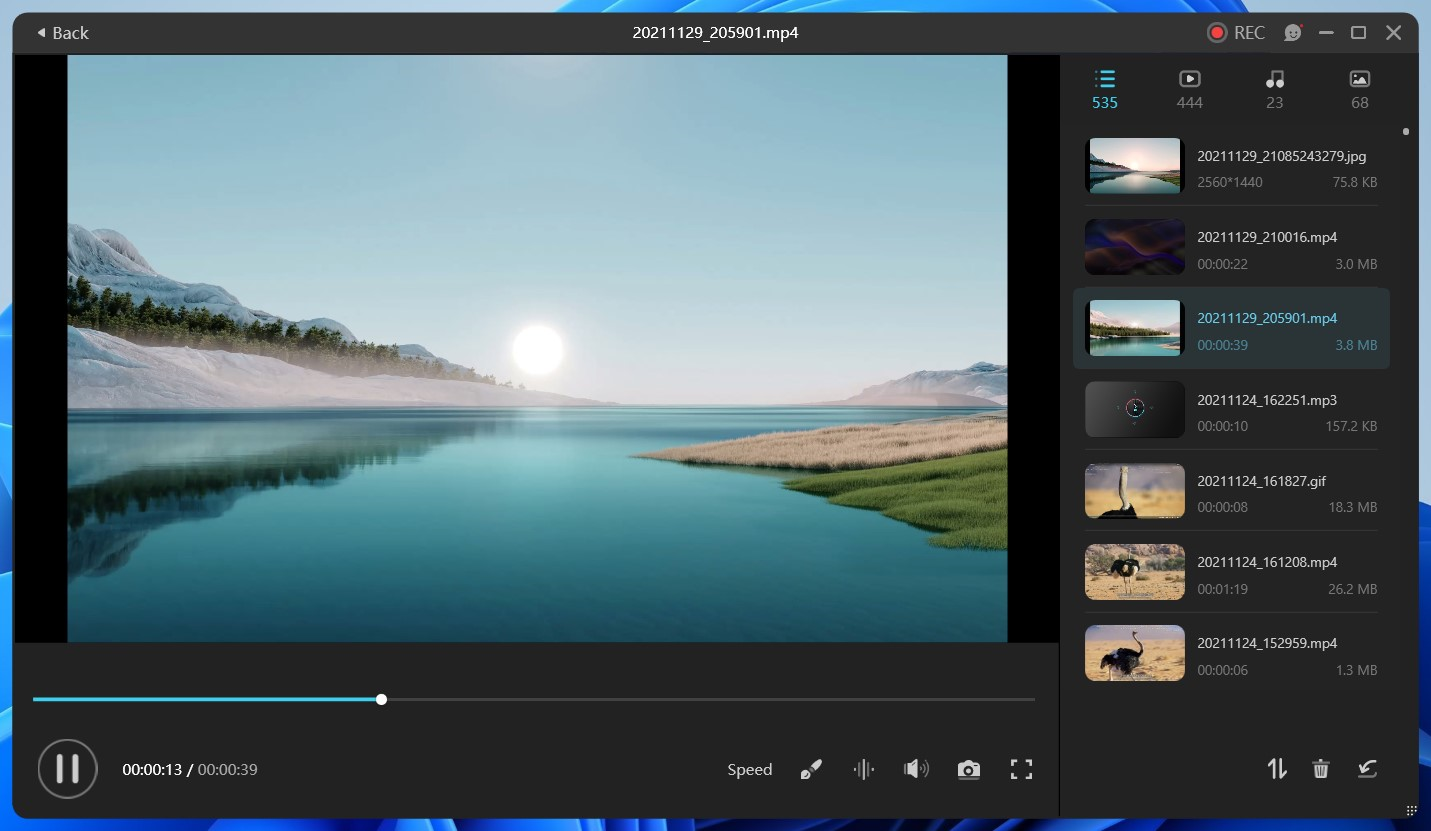Start a new recording with the REC button
Viewport: 1431px width, 831px height.
(1236, 32)
